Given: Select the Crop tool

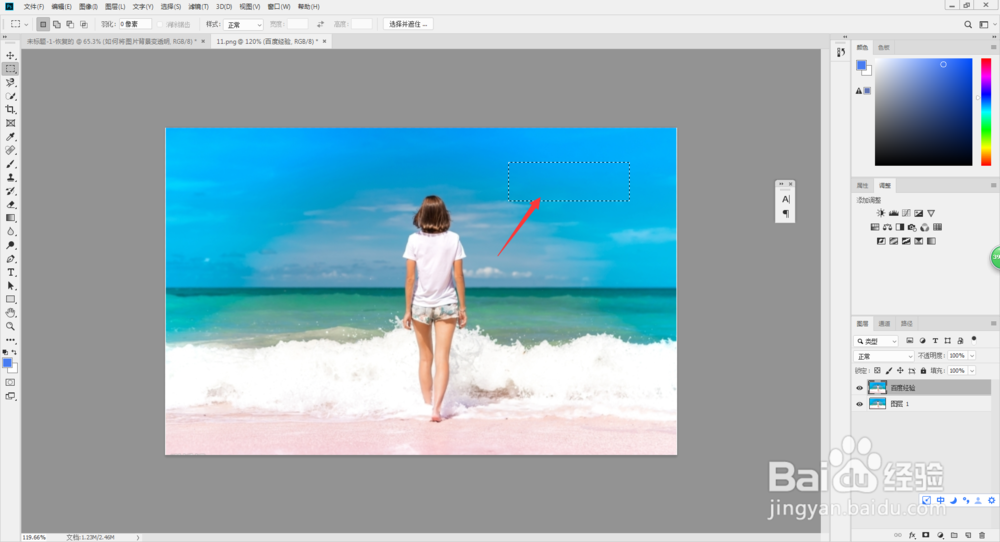Looking at the screenshot, I should (x=10, y=110).
